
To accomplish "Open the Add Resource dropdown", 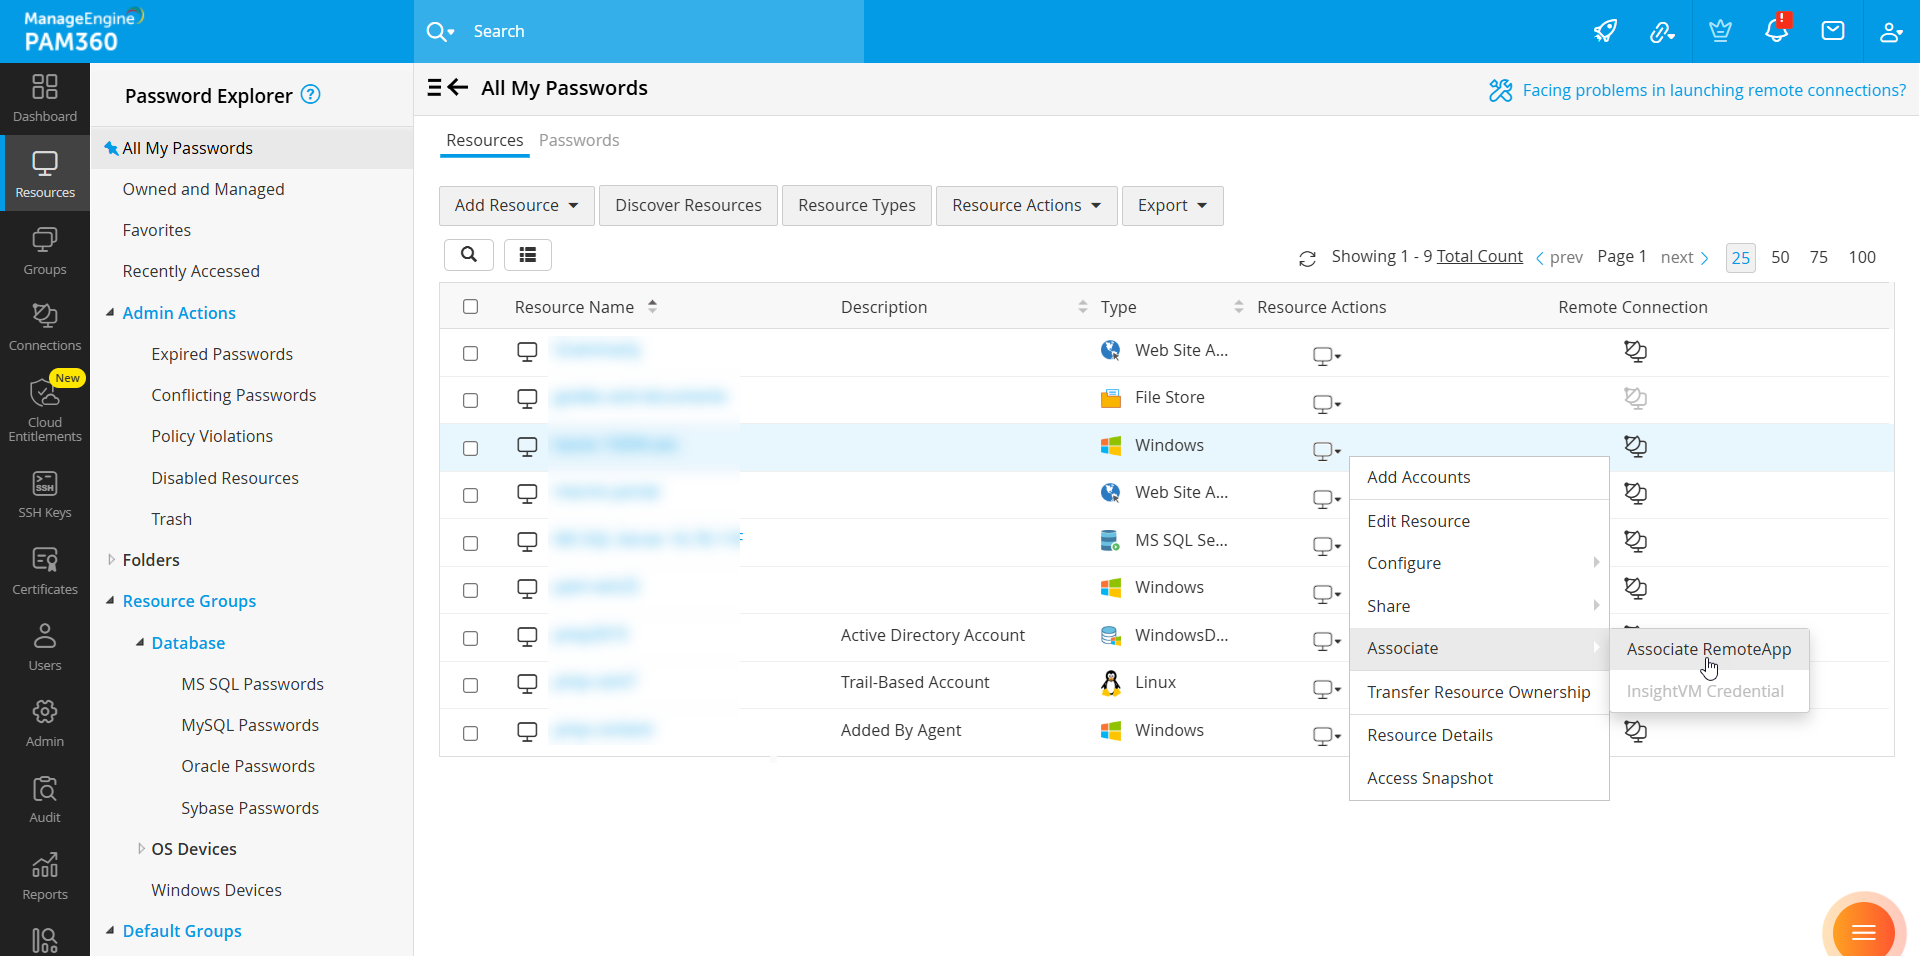I will tap(516, 205).
